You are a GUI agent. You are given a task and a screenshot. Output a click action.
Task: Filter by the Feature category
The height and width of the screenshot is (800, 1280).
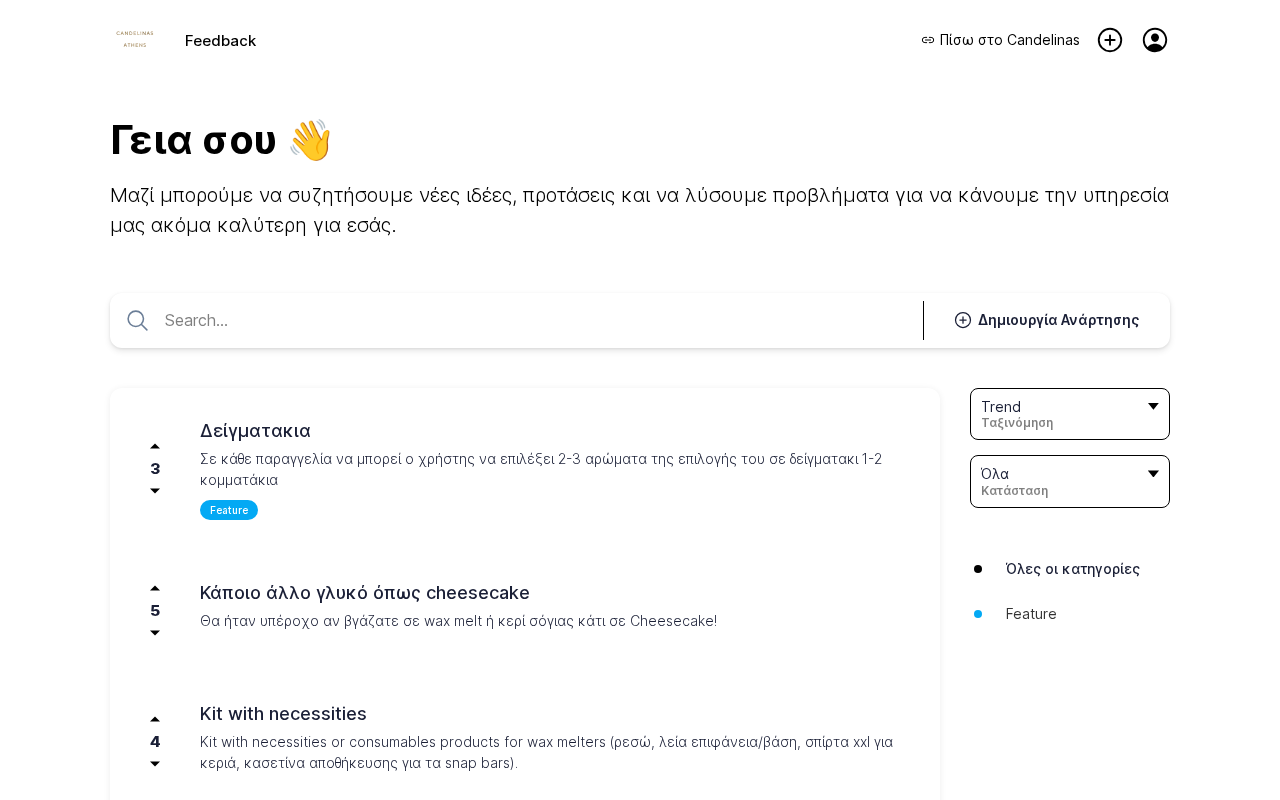click(x=1031, y=614)
